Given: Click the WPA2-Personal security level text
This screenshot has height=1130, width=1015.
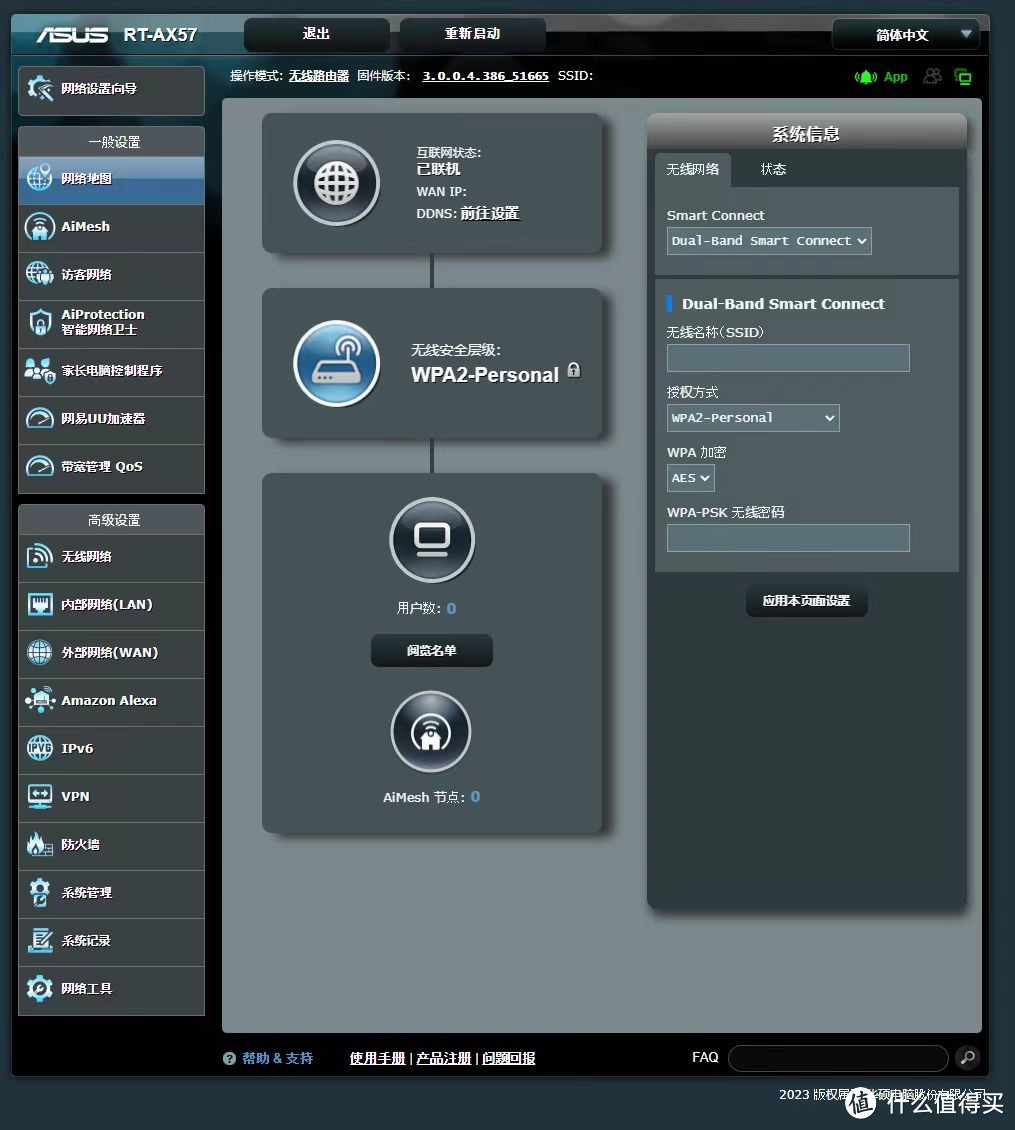Looking at the screenshot, I should coord(485,375).
